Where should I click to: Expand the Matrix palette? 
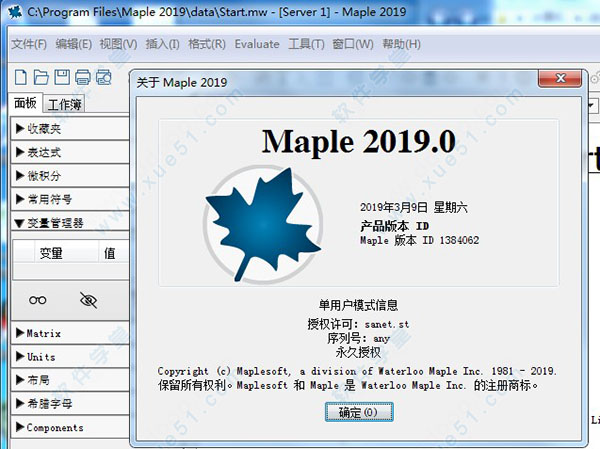pyautogui.click(x=70, y=333)
